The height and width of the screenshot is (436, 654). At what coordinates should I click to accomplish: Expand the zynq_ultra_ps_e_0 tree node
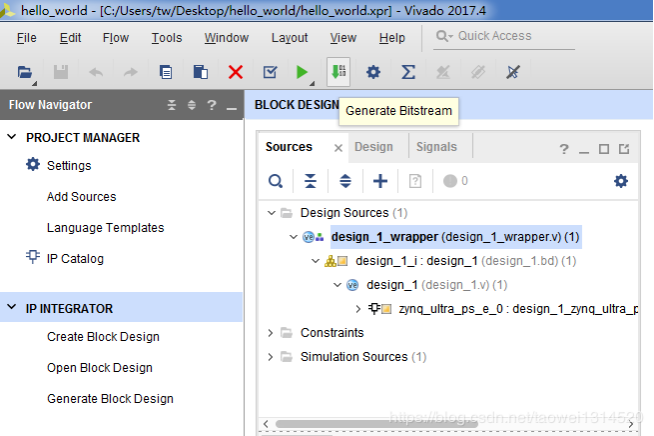click(x=358, y=309)
